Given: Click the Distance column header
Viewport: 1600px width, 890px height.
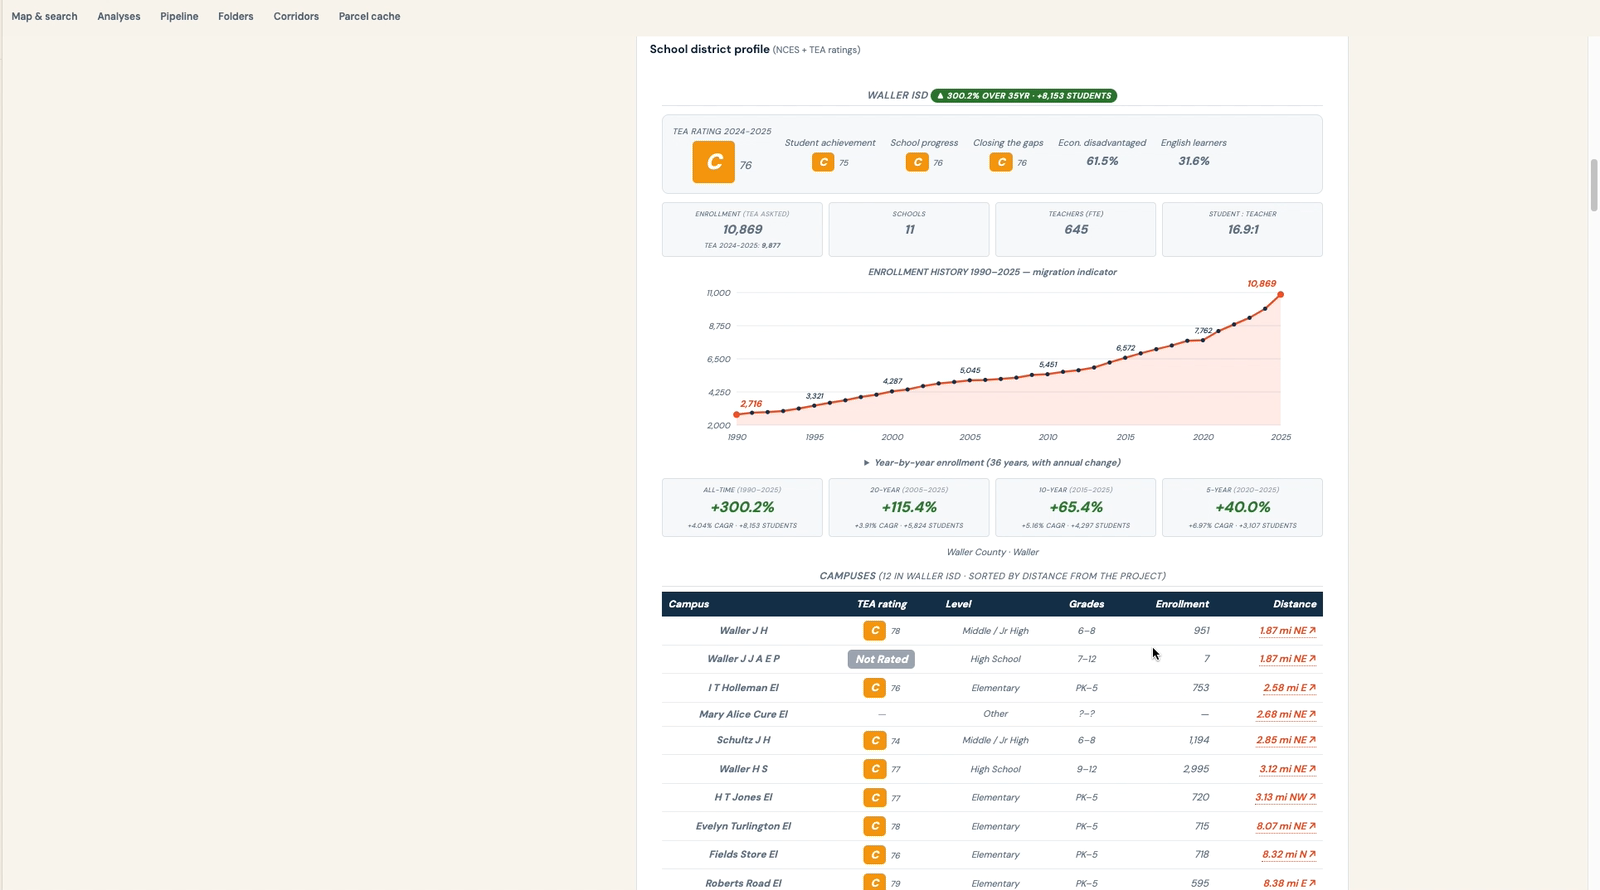Looking at the screenshot, I should pyautogui.click(x=1294, y=604).
